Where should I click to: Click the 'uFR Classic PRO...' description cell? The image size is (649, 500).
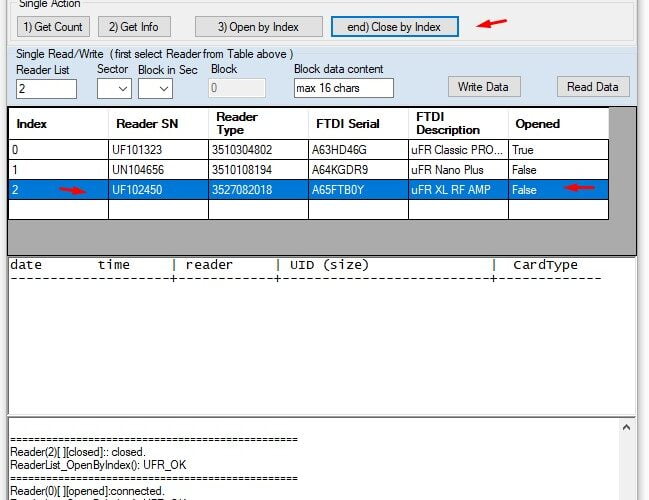coord(459,150)
